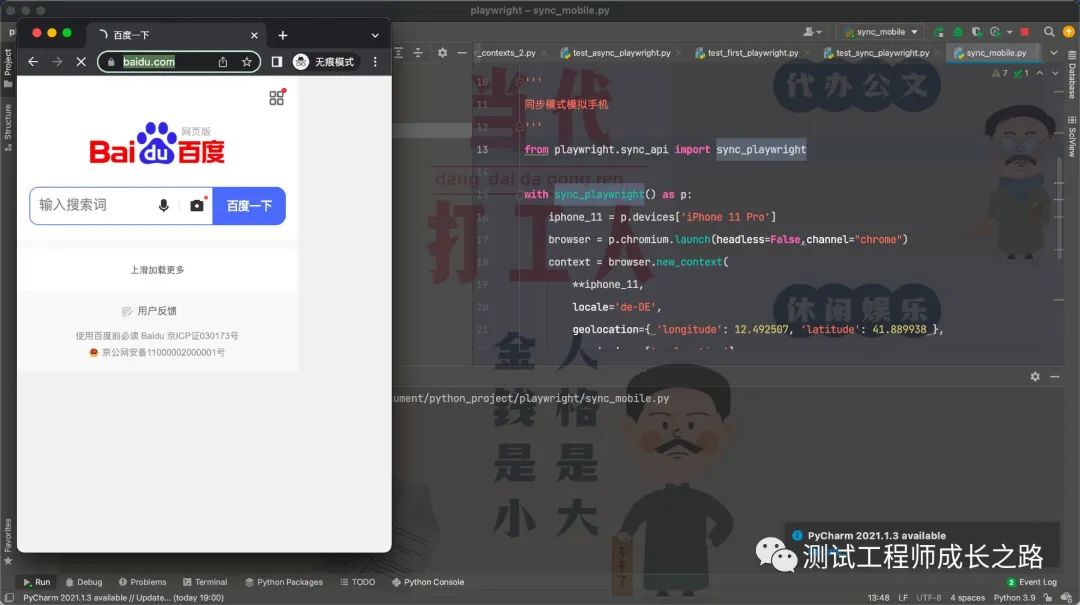1080x605 pixels.
Task: Debug sync_mobile with the bug icon
Action: coord(957,32)
